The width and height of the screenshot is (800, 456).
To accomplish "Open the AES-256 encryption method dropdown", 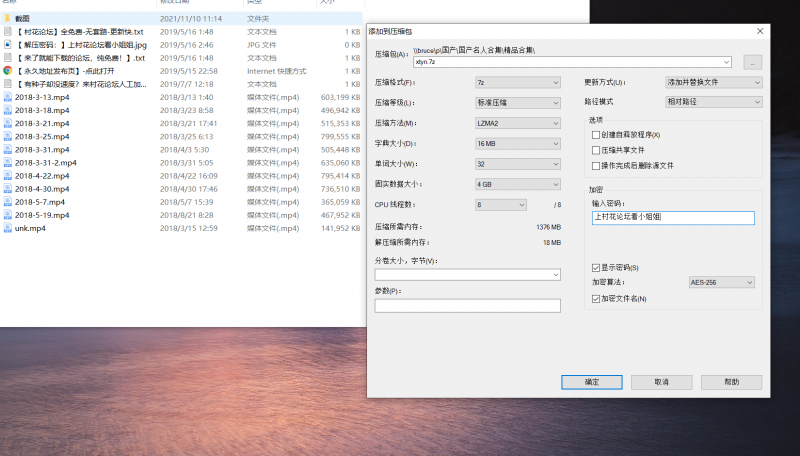I will point(720,283).
